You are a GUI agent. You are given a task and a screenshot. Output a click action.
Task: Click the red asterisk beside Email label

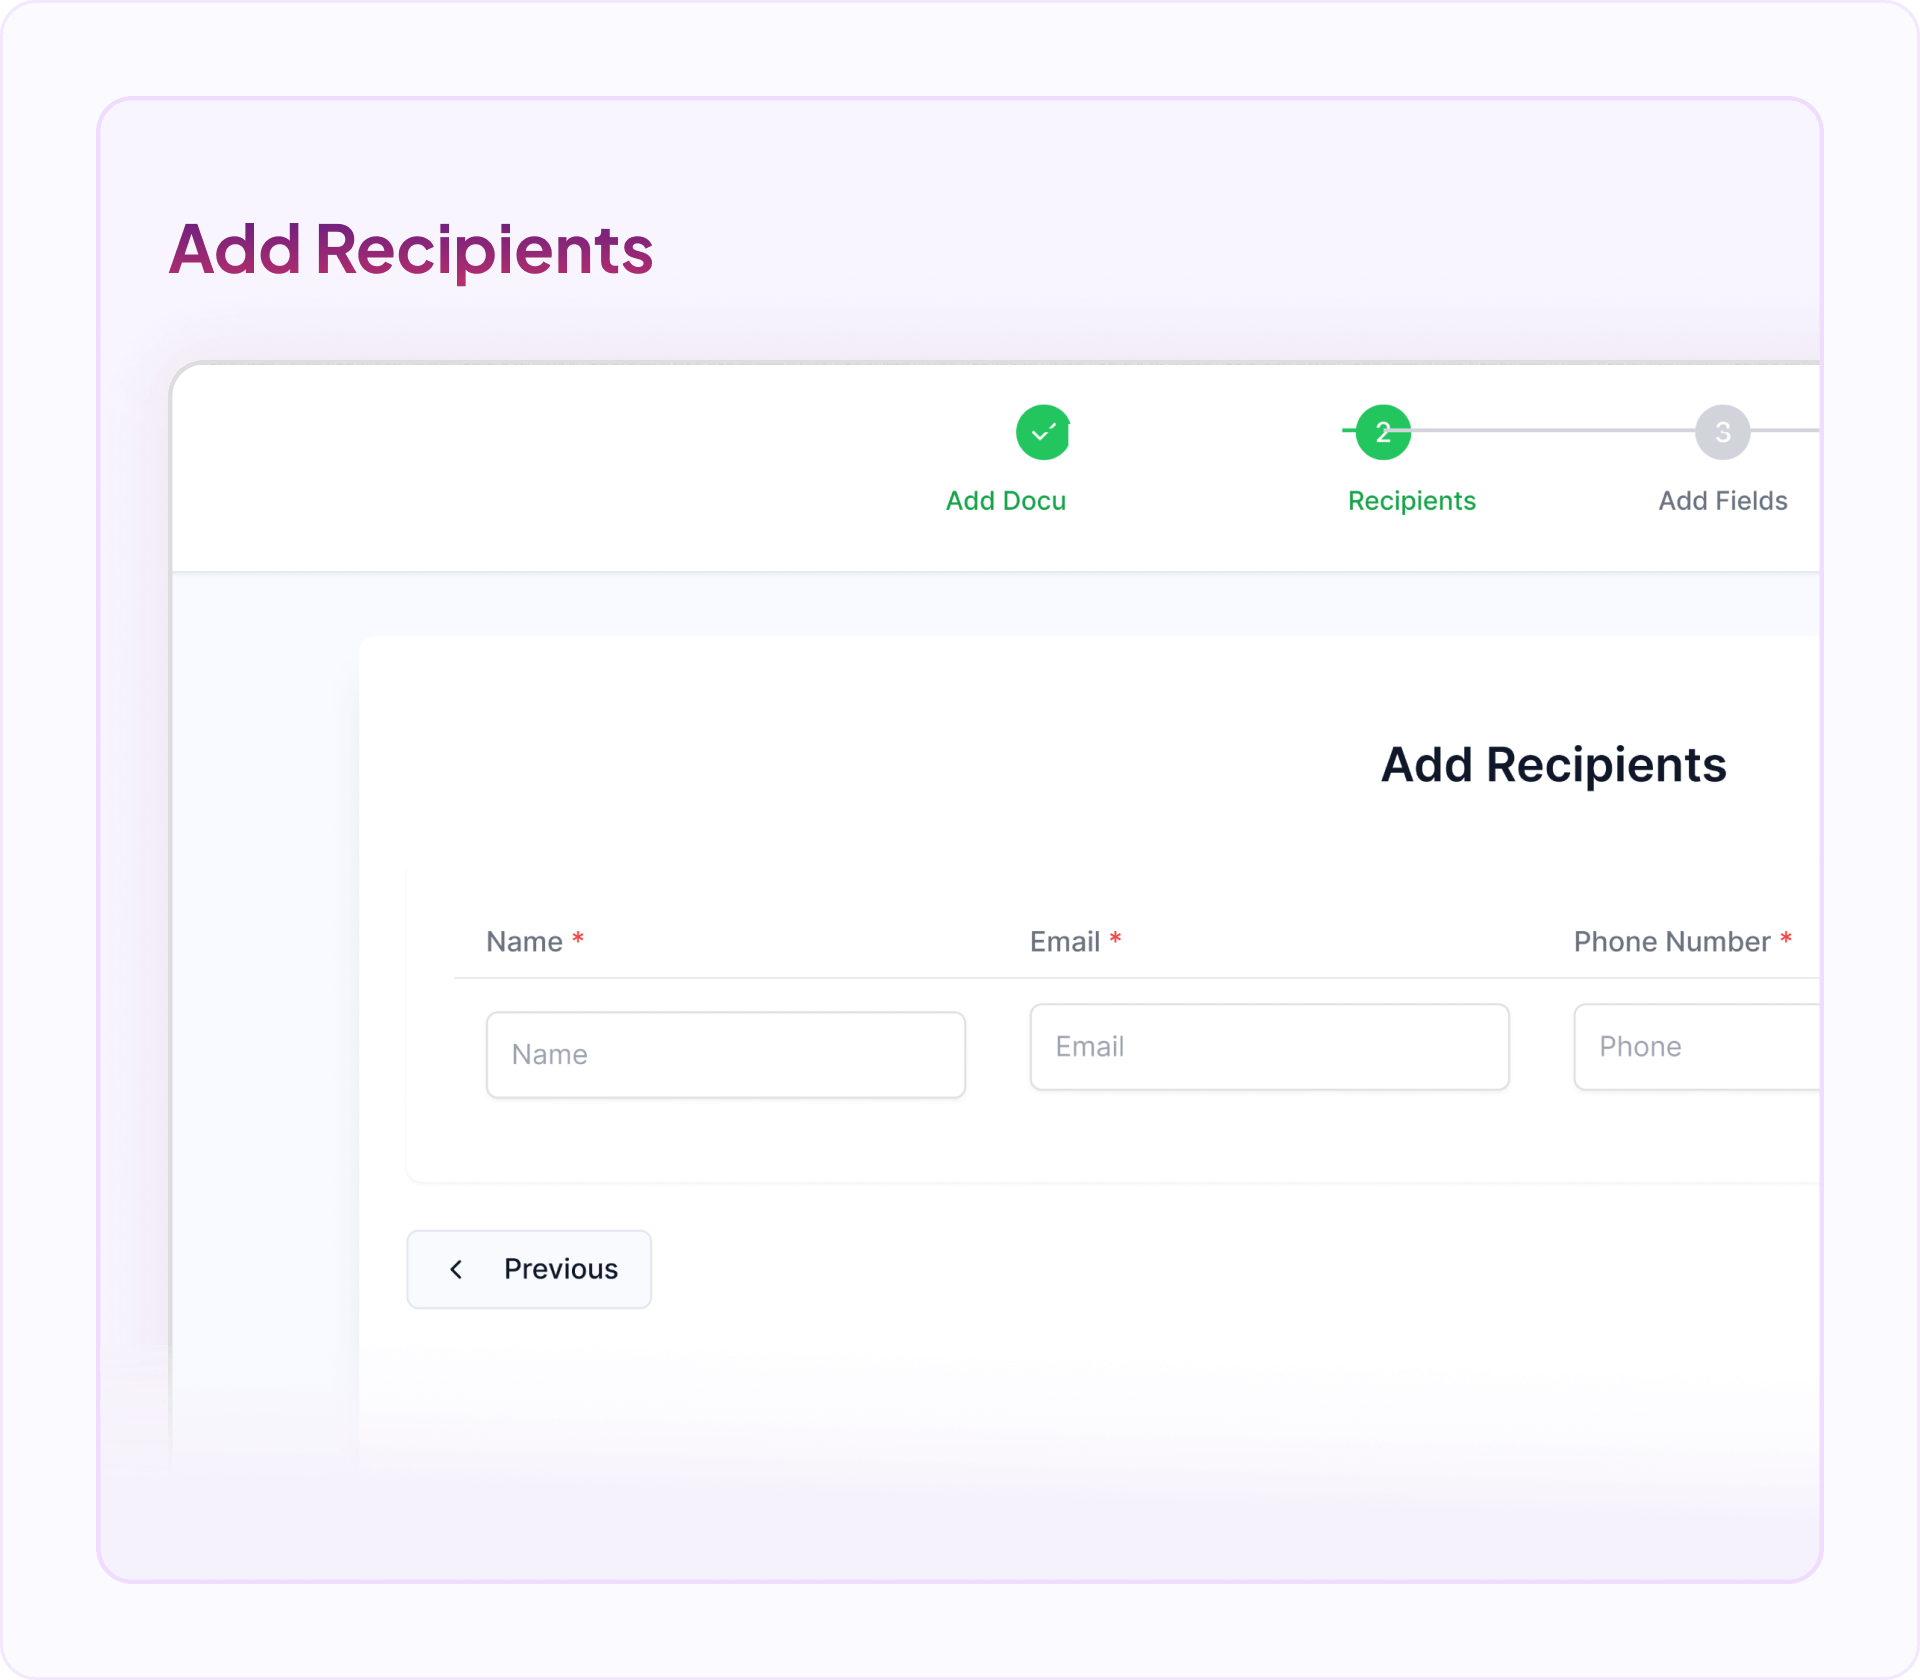[x=1115, y=939]
